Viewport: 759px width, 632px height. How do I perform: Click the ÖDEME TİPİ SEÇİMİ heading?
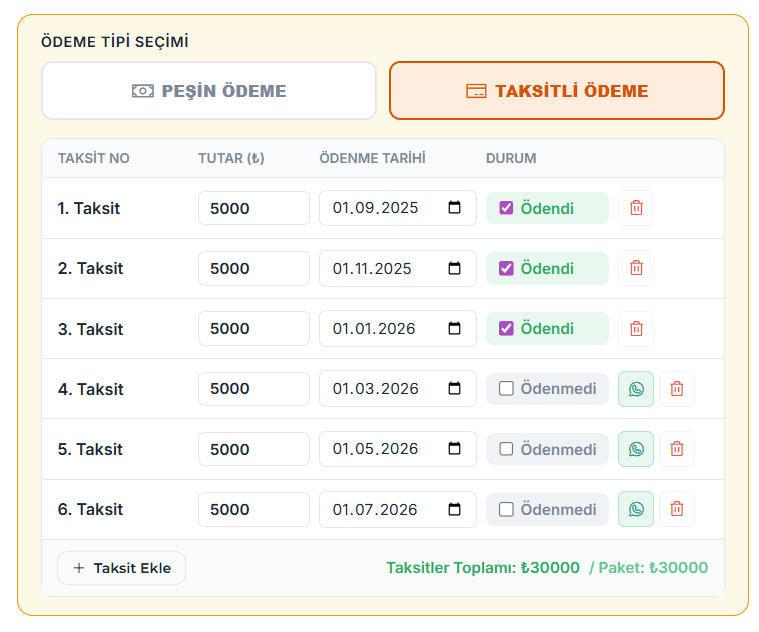[x=115, y=41]
